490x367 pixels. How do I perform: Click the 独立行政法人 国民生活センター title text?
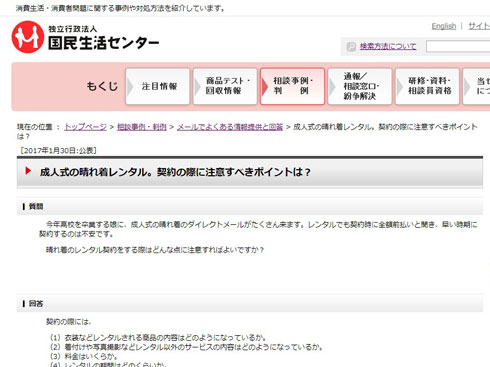pyautogui.click(x=103, y=38)
